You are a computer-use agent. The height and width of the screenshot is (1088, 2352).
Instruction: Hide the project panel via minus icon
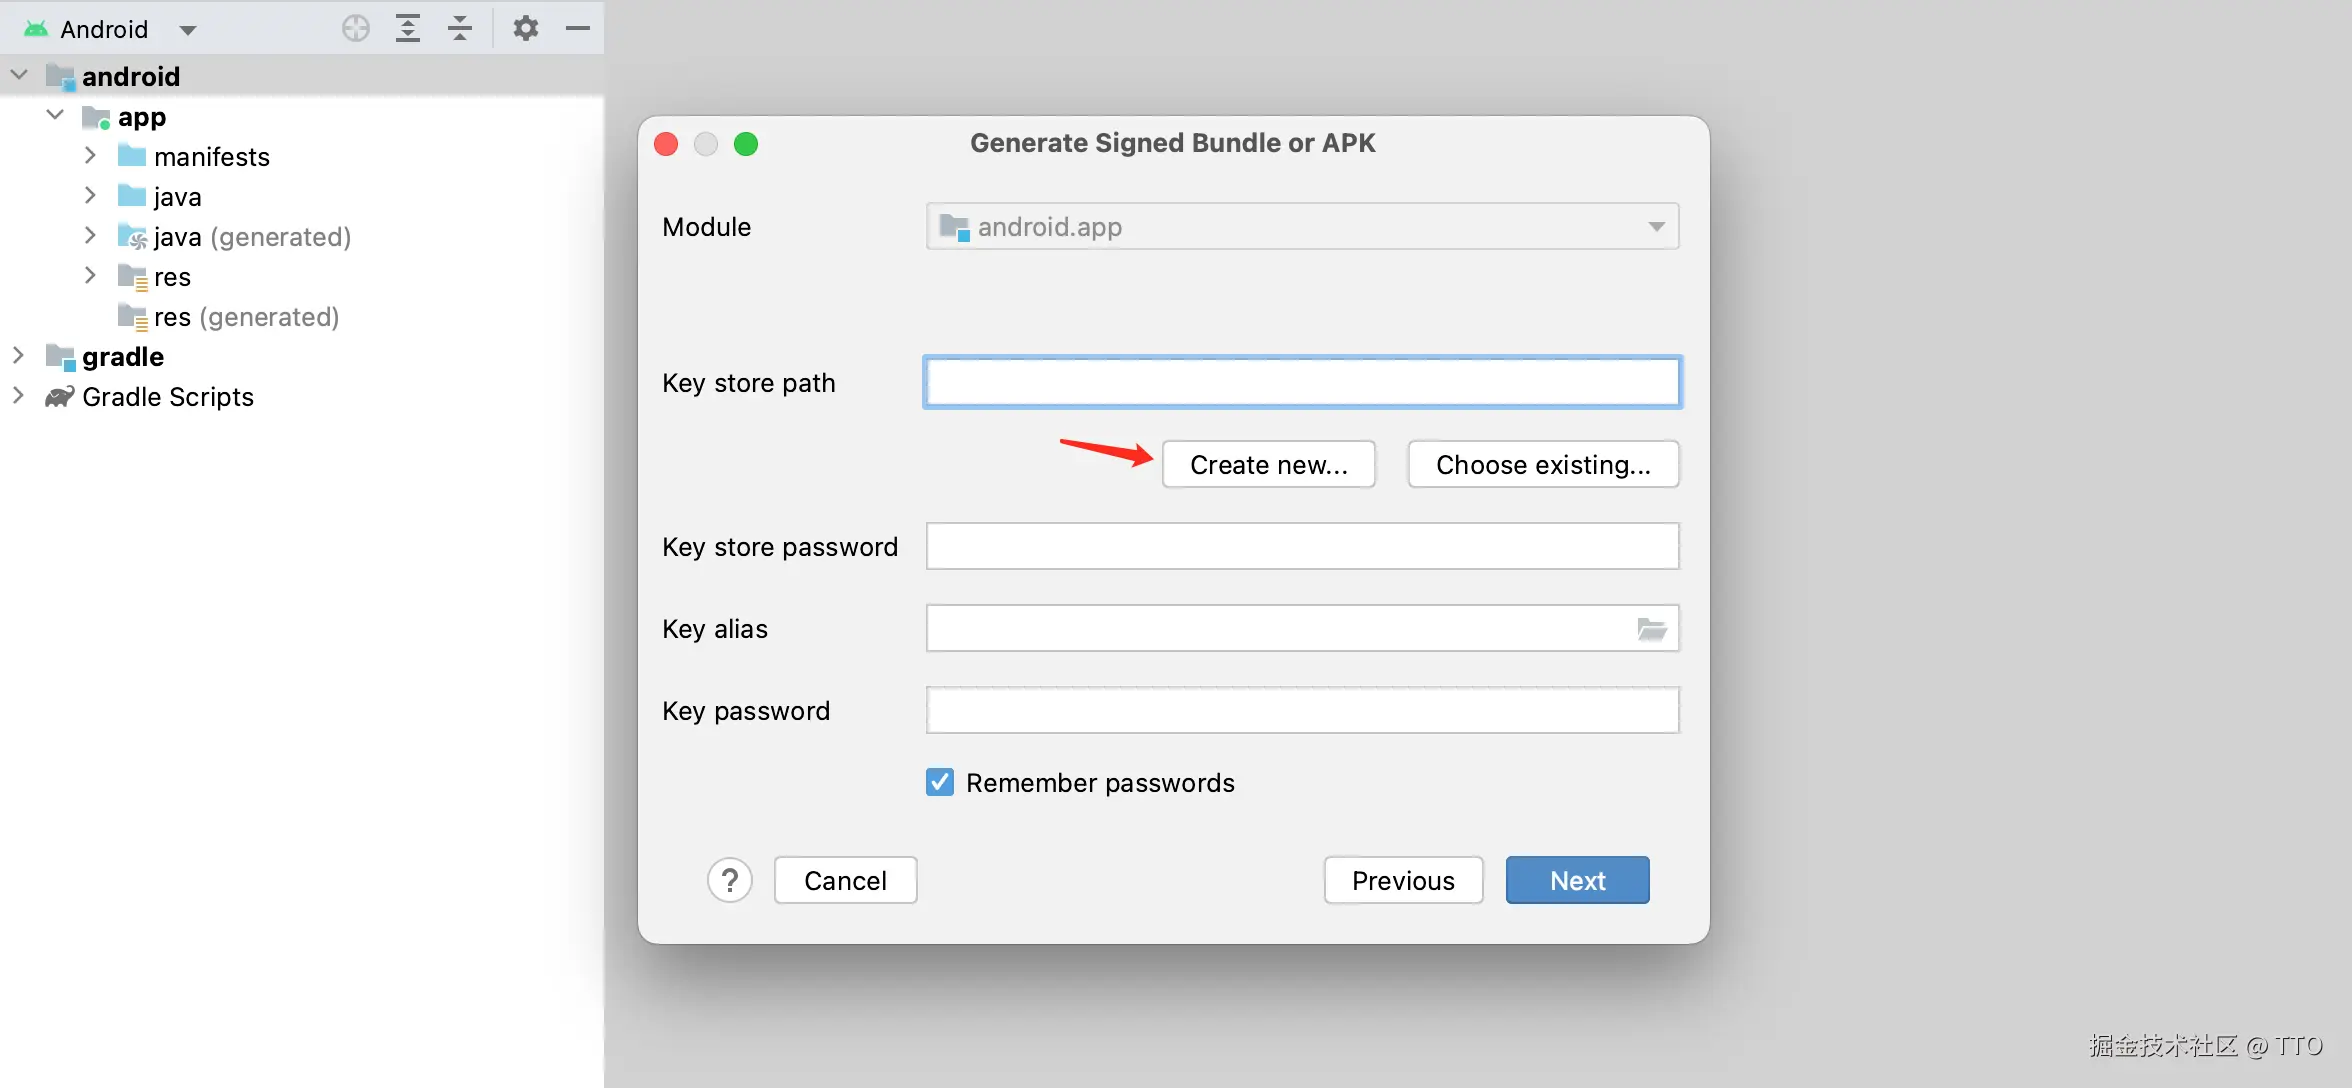coord(577,28)
